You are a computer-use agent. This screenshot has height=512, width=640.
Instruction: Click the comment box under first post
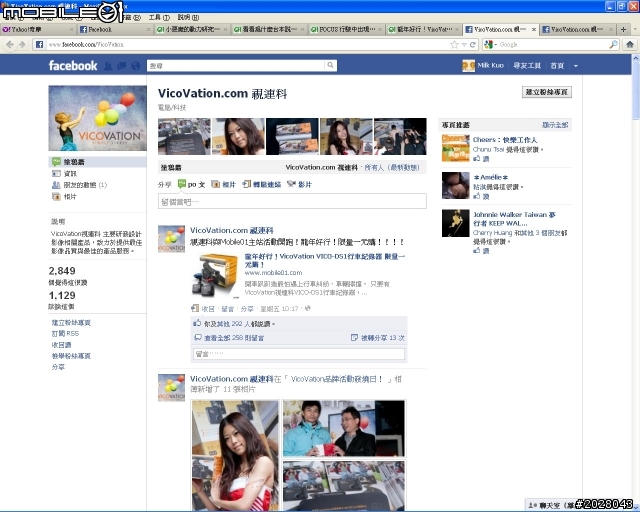click(x=299, y=354)
